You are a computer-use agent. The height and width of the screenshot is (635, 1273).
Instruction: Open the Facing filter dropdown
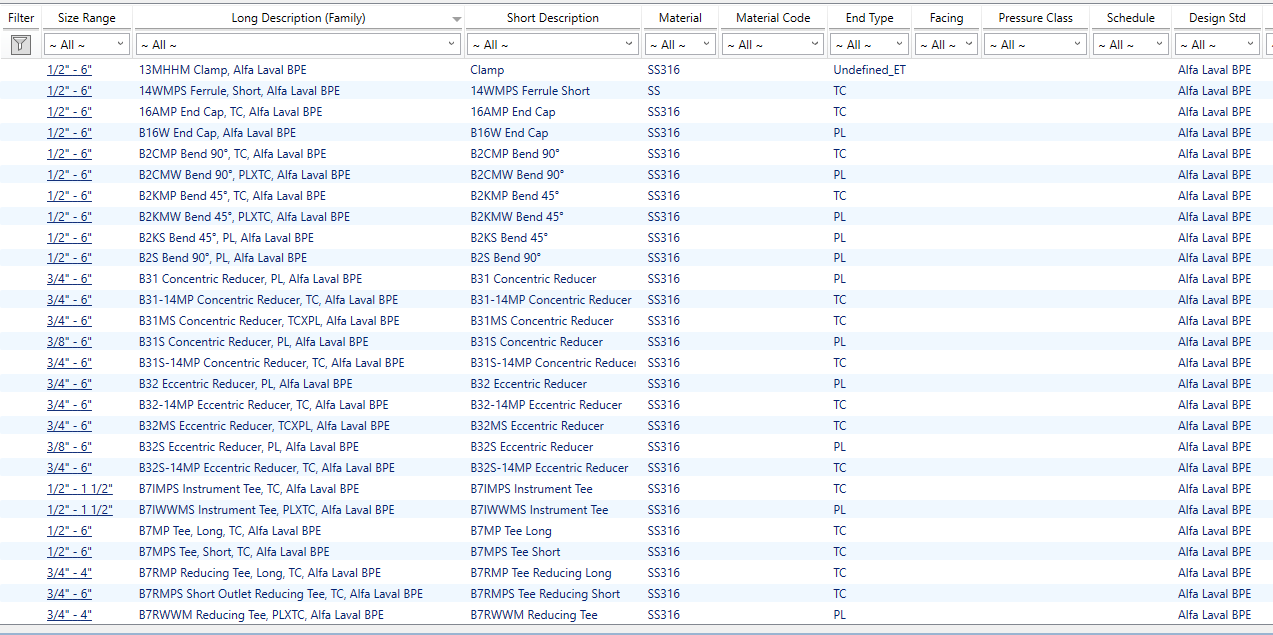[946, 44]
